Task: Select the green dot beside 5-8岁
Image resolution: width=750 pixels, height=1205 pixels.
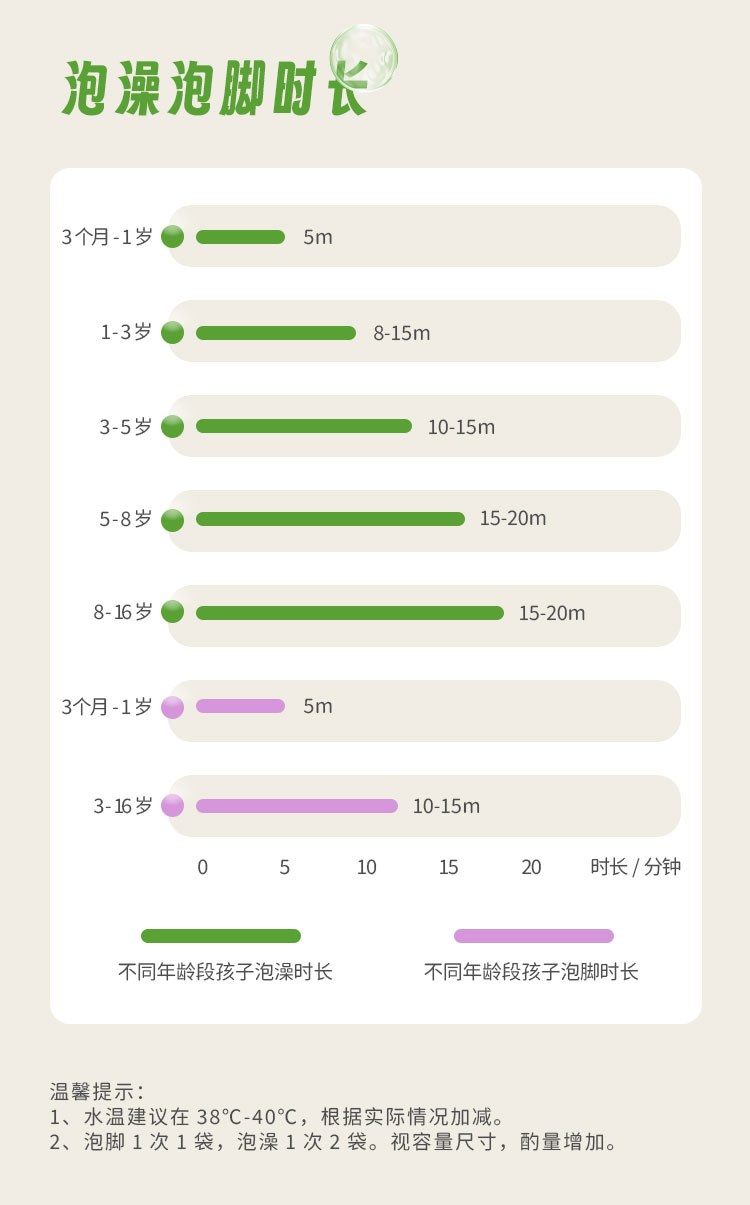Action: pos(173,520)
